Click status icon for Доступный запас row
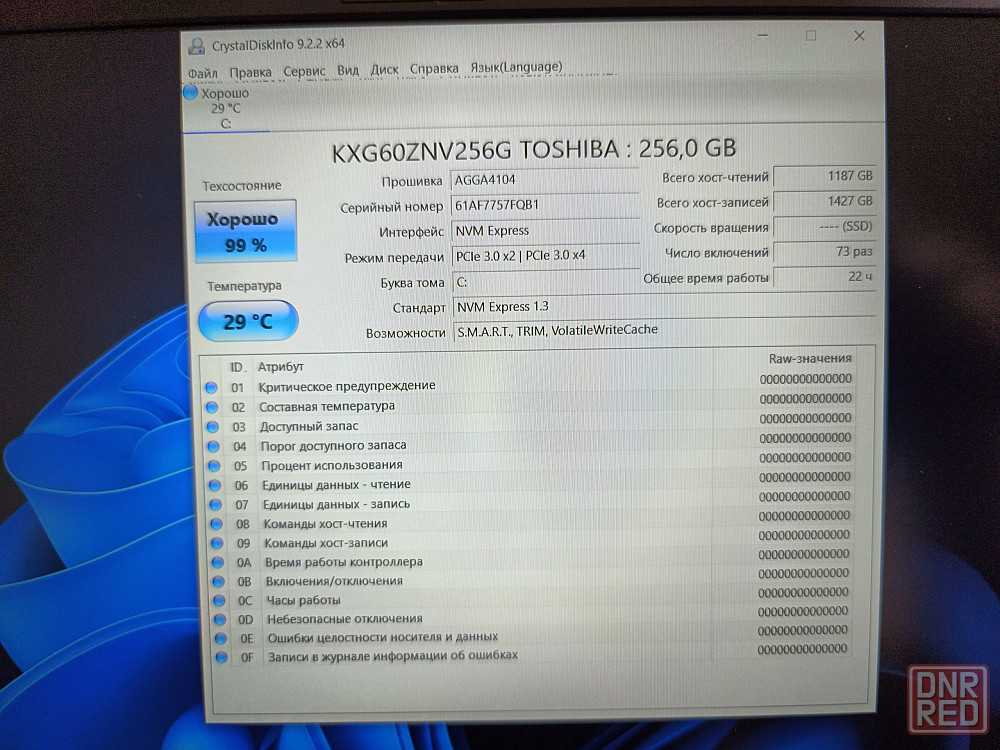Screen dimensions: 1000x750 tap(212, 427)
